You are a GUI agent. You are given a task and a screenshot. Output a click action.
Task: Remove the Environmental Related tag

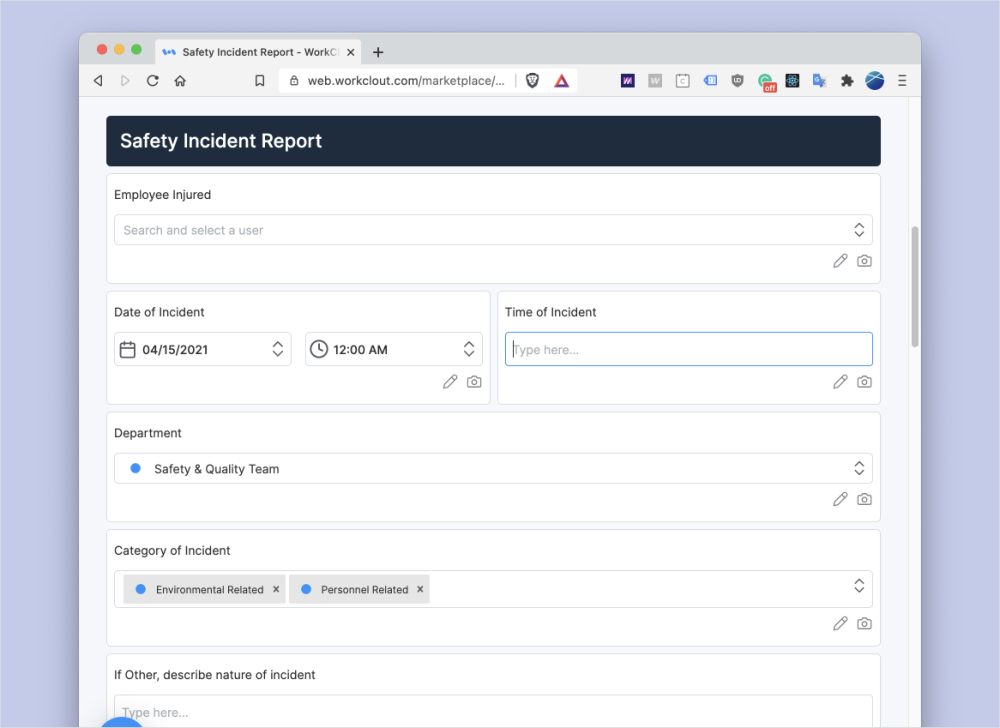[x=276, y=589]
